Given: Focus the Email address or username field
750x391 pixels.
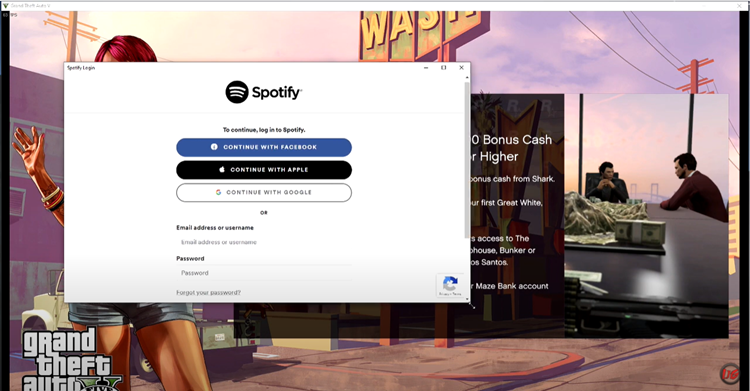Looking at the screenshot, I should [x=264, y=242].
